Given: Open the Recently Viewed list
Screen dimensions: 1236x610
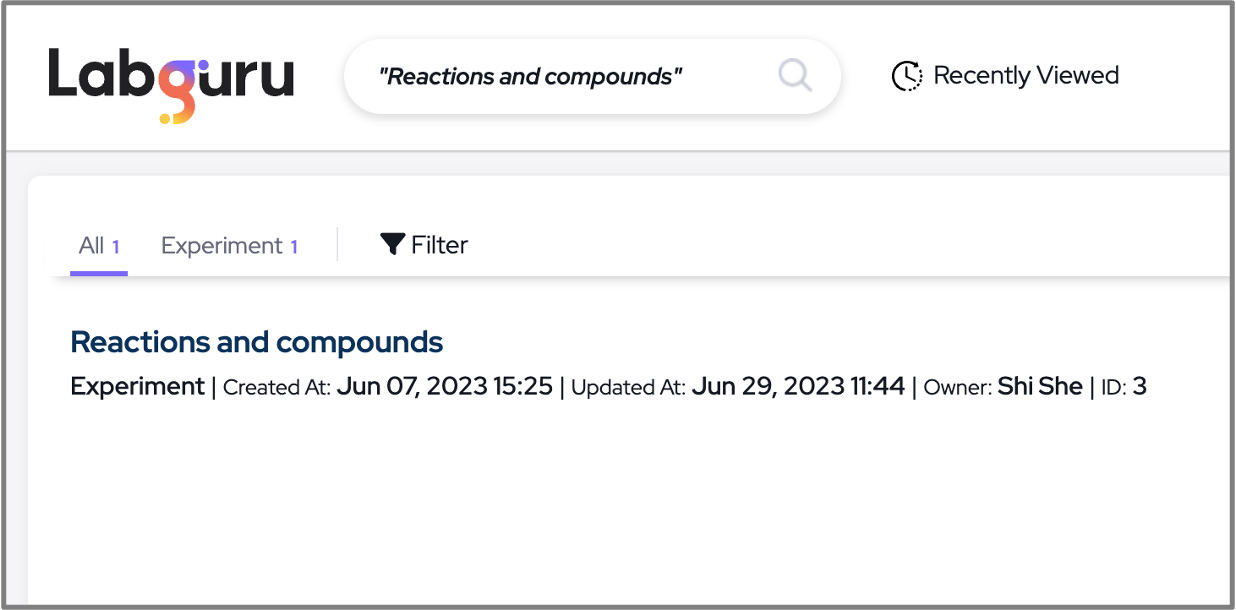Looking at the screenshot, I should coord(1025,76).
